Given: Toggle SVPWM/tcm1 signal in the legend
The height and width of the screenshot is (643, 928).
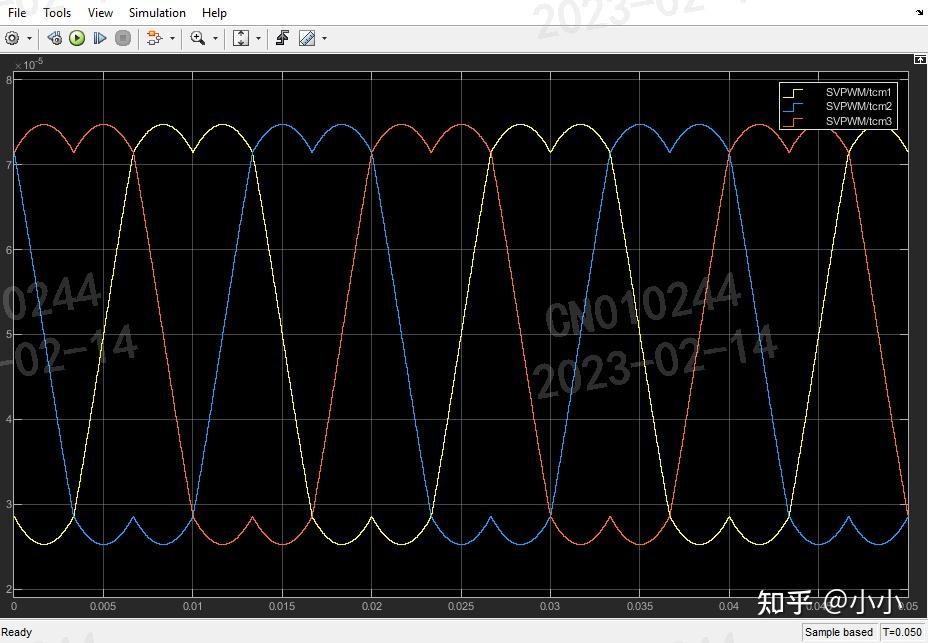Looking at the screenshot, I should coord(861,93).
